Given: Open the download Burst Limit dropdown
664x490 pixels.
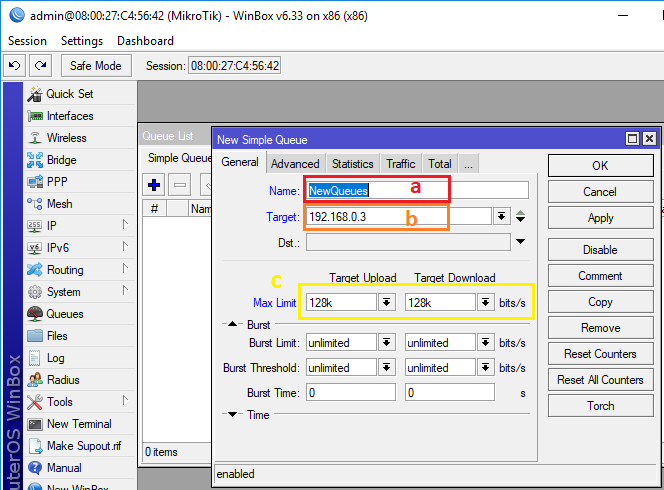Looking at the screenshot, I should 485,342.
